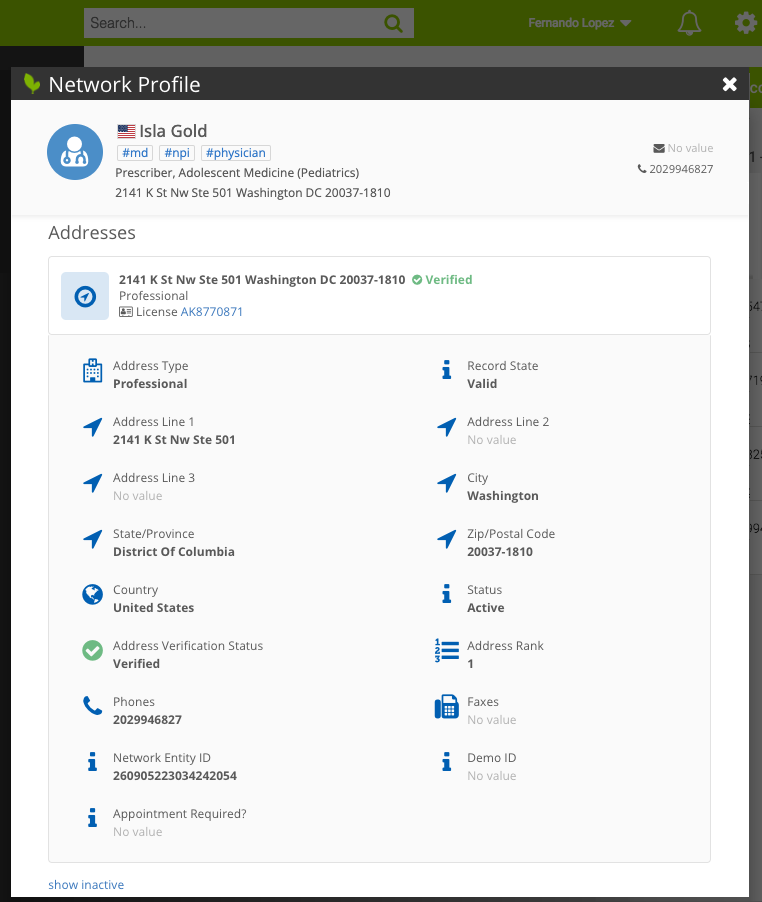Click the Faxes machine icon
Viewport: 762px width, 902px height.
click(446, 708)
